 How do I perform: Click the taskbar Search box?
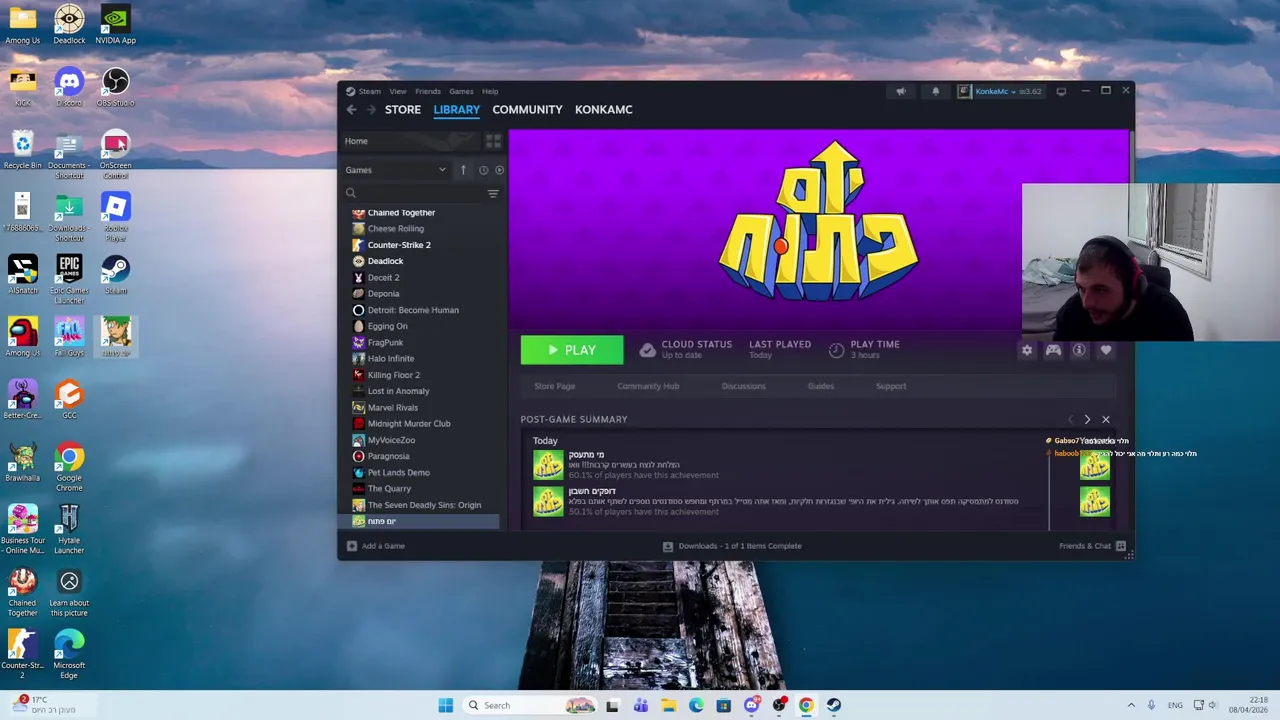click(x=531, y=705)
